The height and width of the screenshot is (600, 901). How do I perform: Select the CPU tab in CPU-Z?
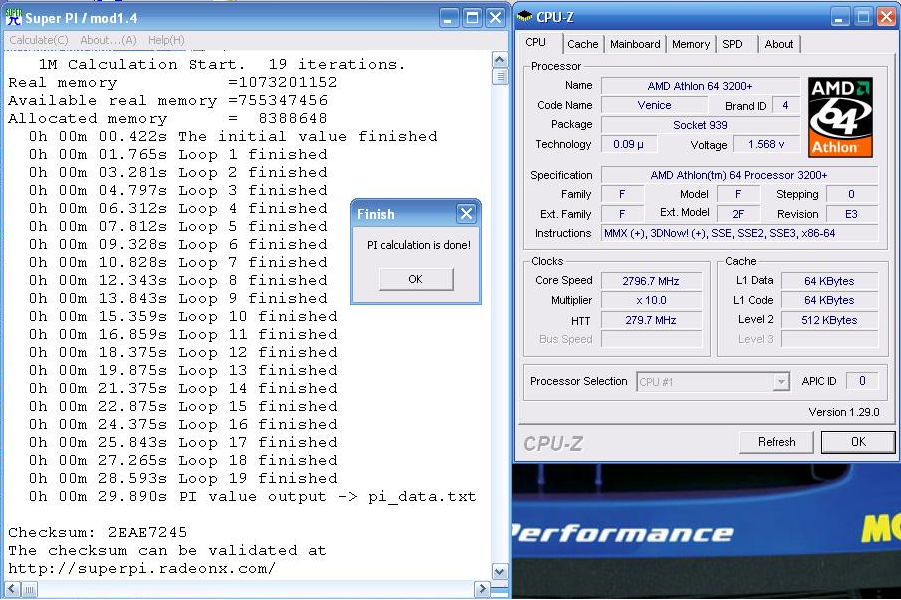[536, 43]
